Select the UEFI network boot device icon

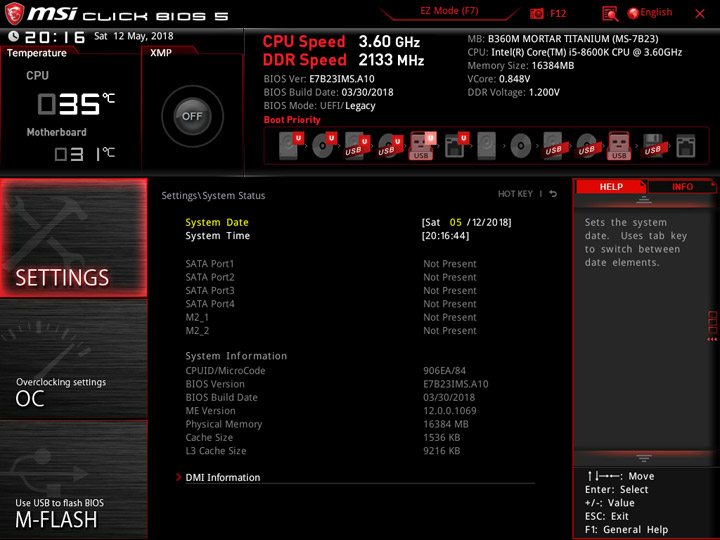coord(456,145)
